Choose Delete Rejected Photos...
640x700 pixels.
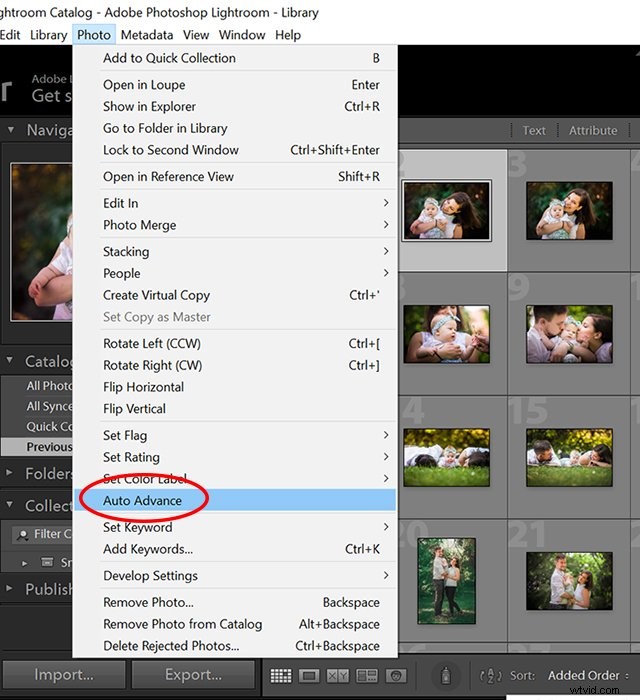point(235,646)
